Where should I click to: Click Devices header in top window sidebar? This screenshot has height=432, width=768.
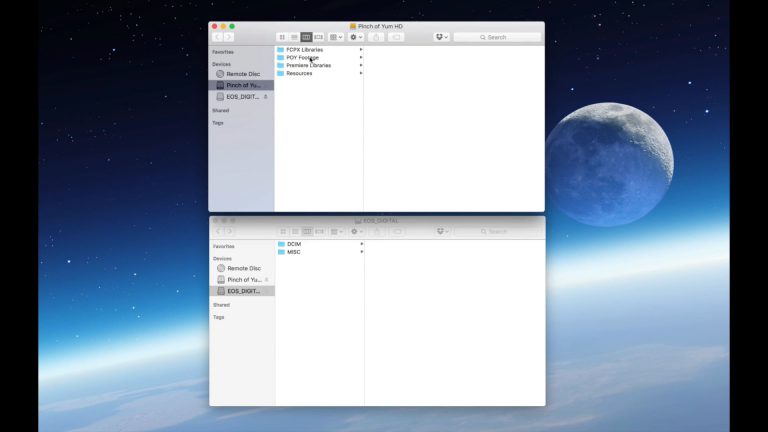221,64
